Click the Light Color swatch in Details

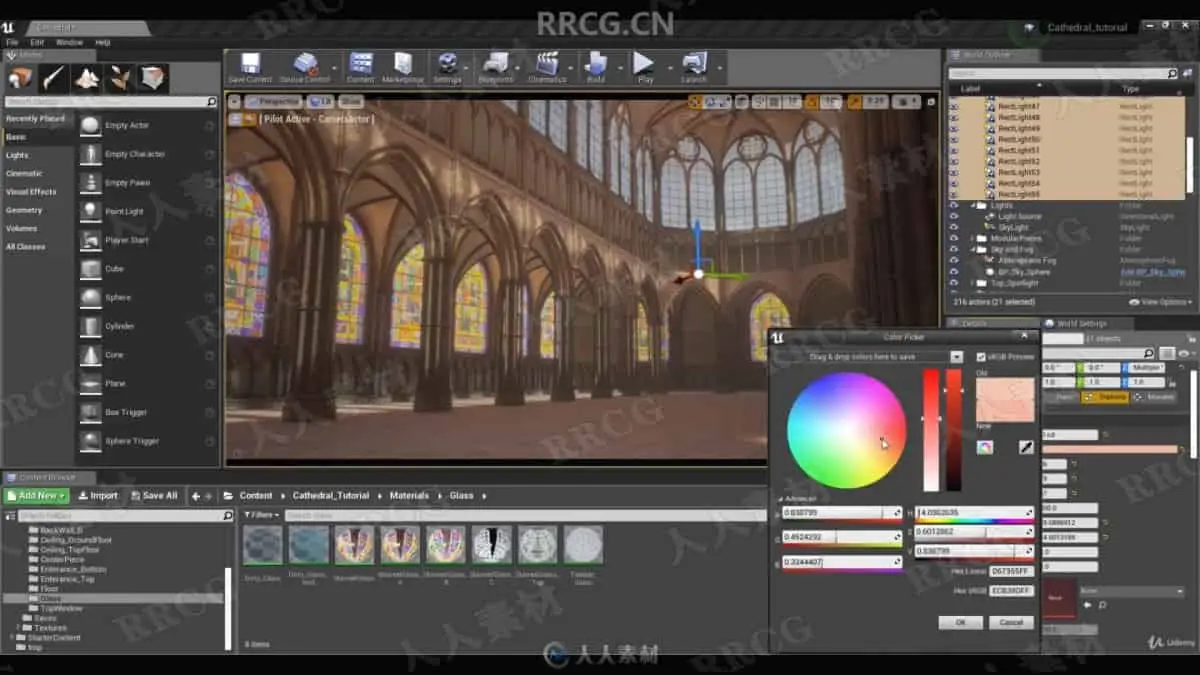[1110, 449]
